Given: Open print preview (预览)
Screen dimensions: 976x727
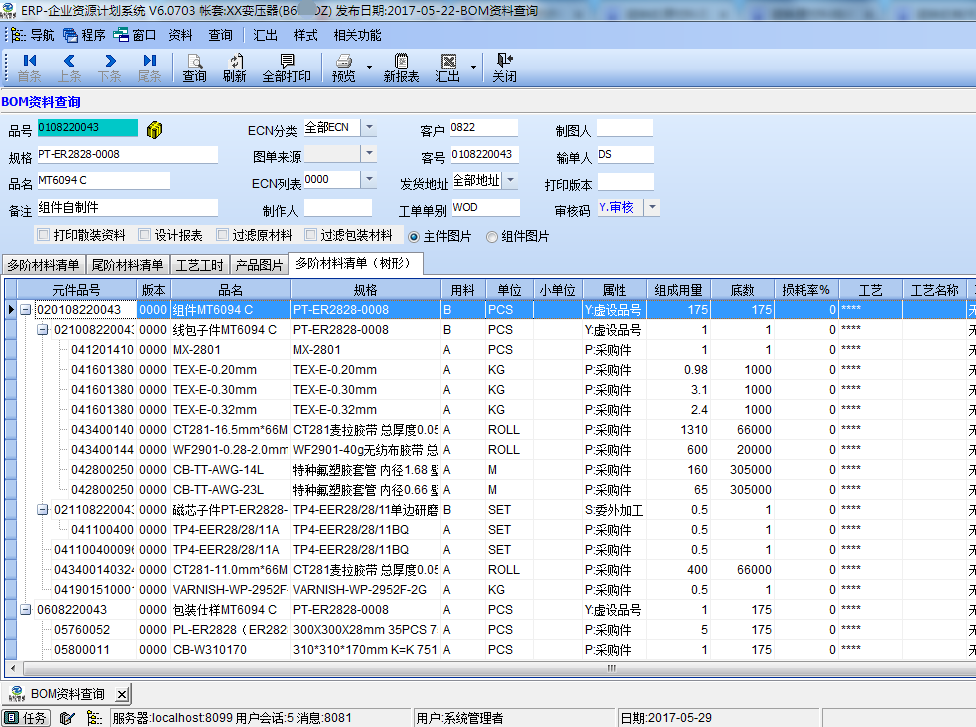Looking at the screenshot, I should click(x=344, y=68).
